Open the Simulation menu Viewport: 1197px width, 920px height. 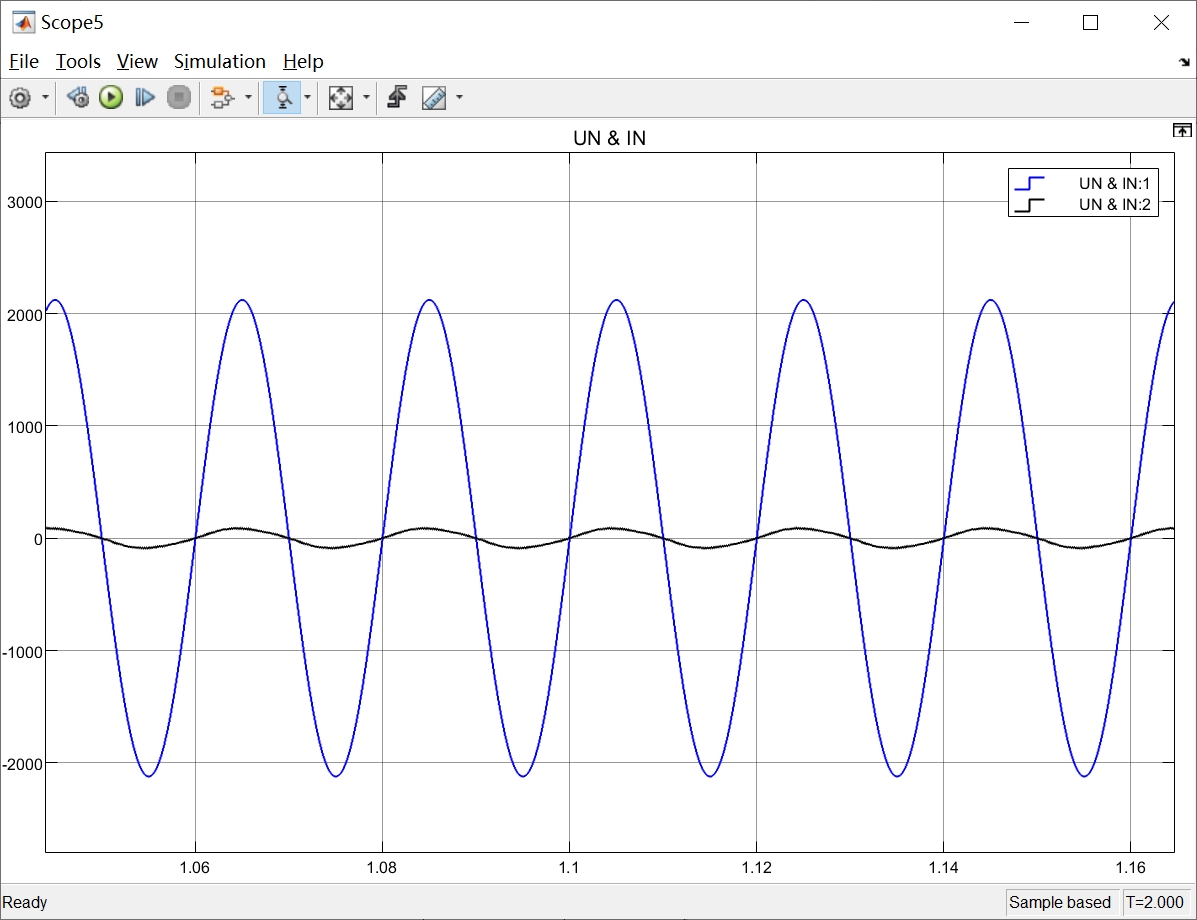coord(220,61)
